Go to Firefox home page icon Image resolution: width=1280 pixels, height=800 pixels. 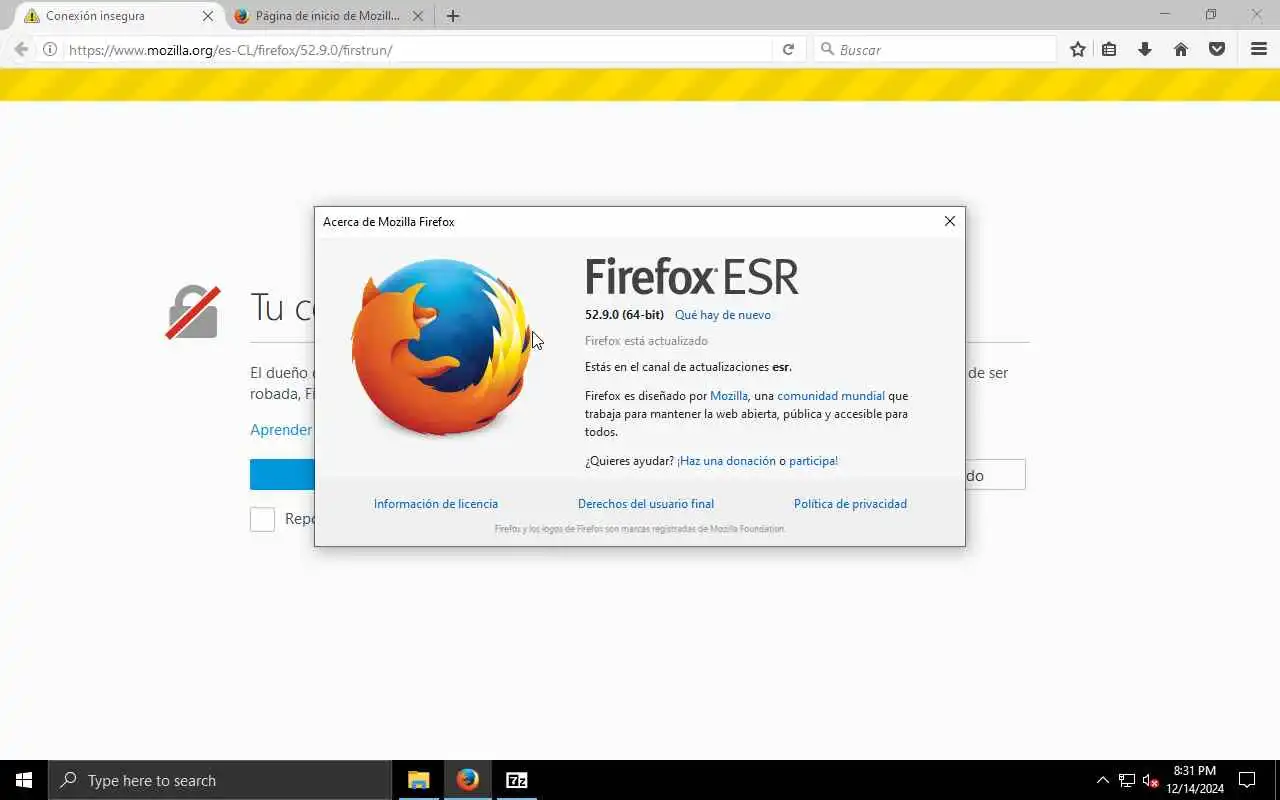[x=1181, y=49]
